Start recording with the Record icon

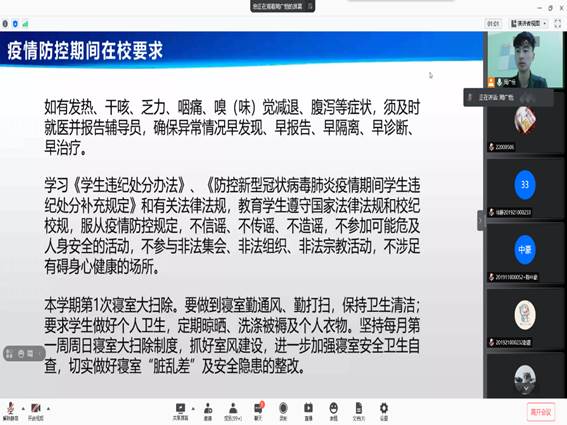pos(283,411)
